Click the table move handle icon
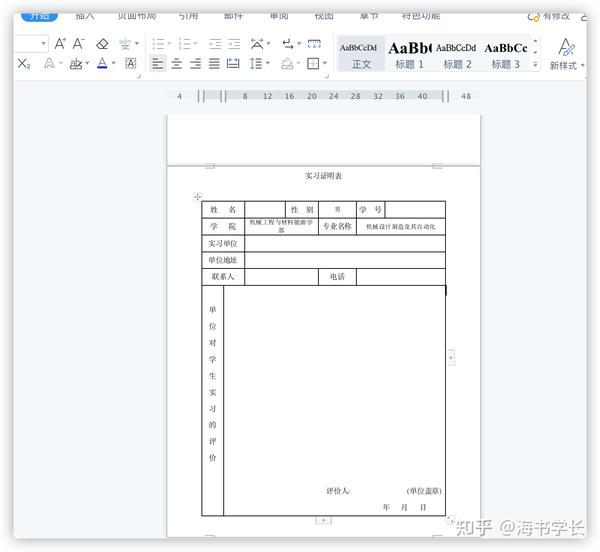600x552 pixels. click(197, 197)
